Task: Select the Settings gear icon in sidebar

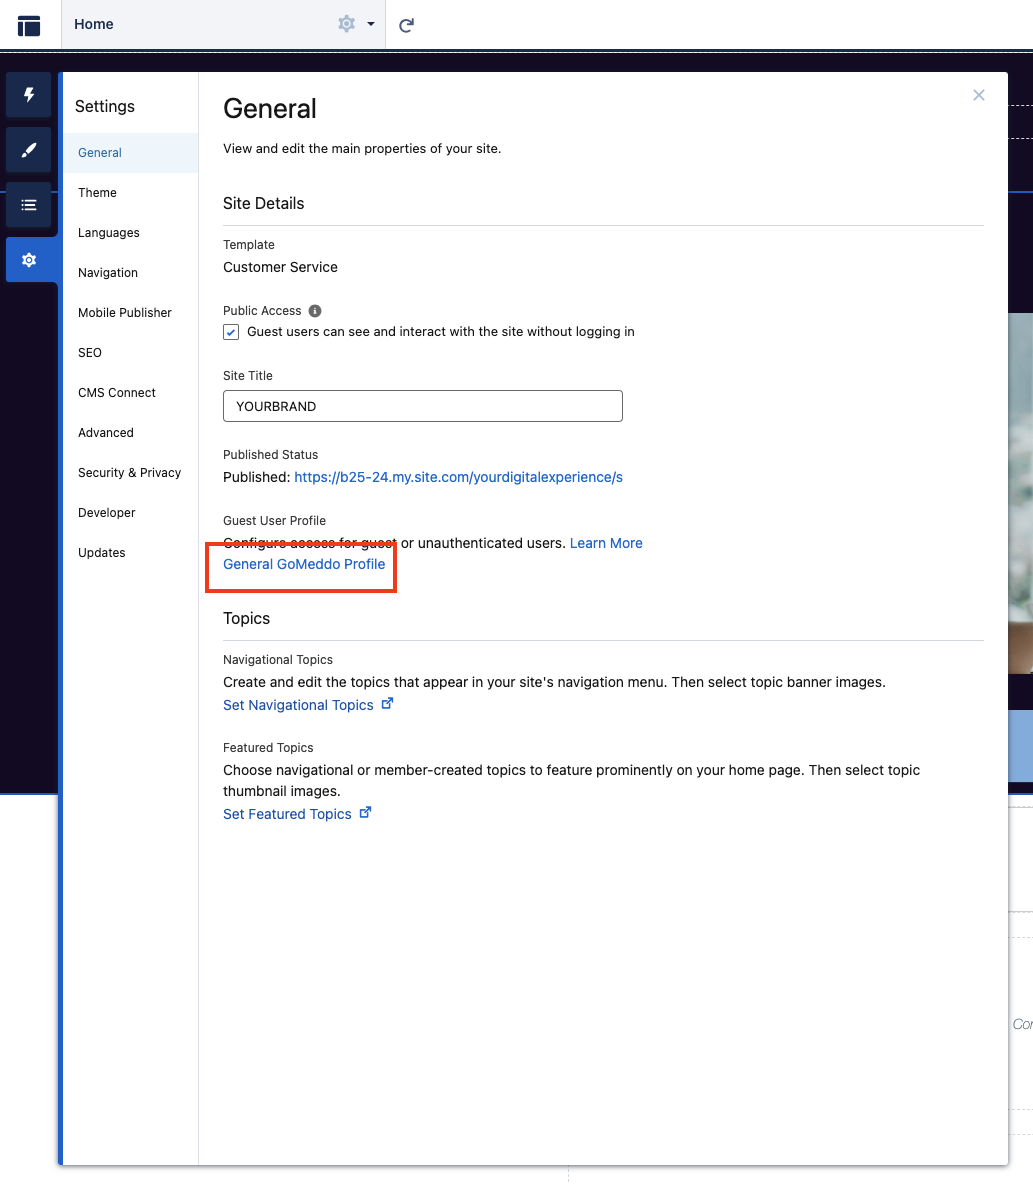Action: point(28,259)
